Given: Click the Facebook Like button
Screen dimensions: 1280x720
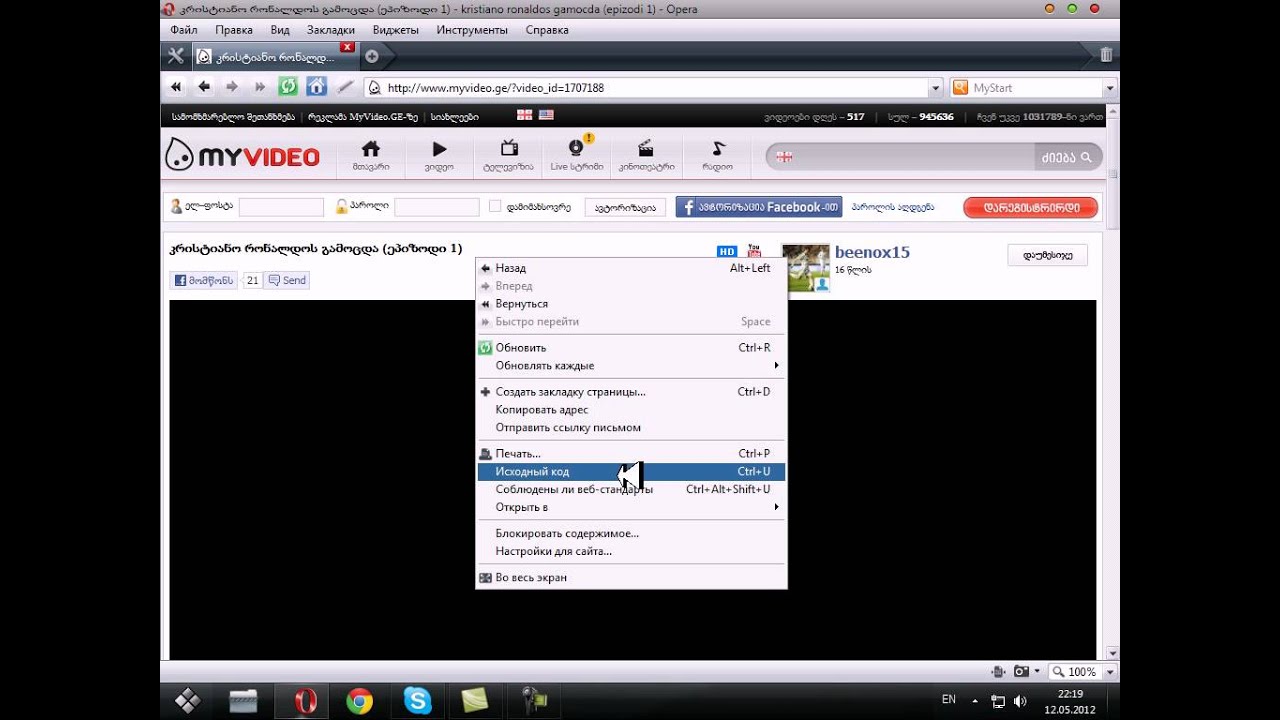Looking at the screenshot, I should (204, 281).
